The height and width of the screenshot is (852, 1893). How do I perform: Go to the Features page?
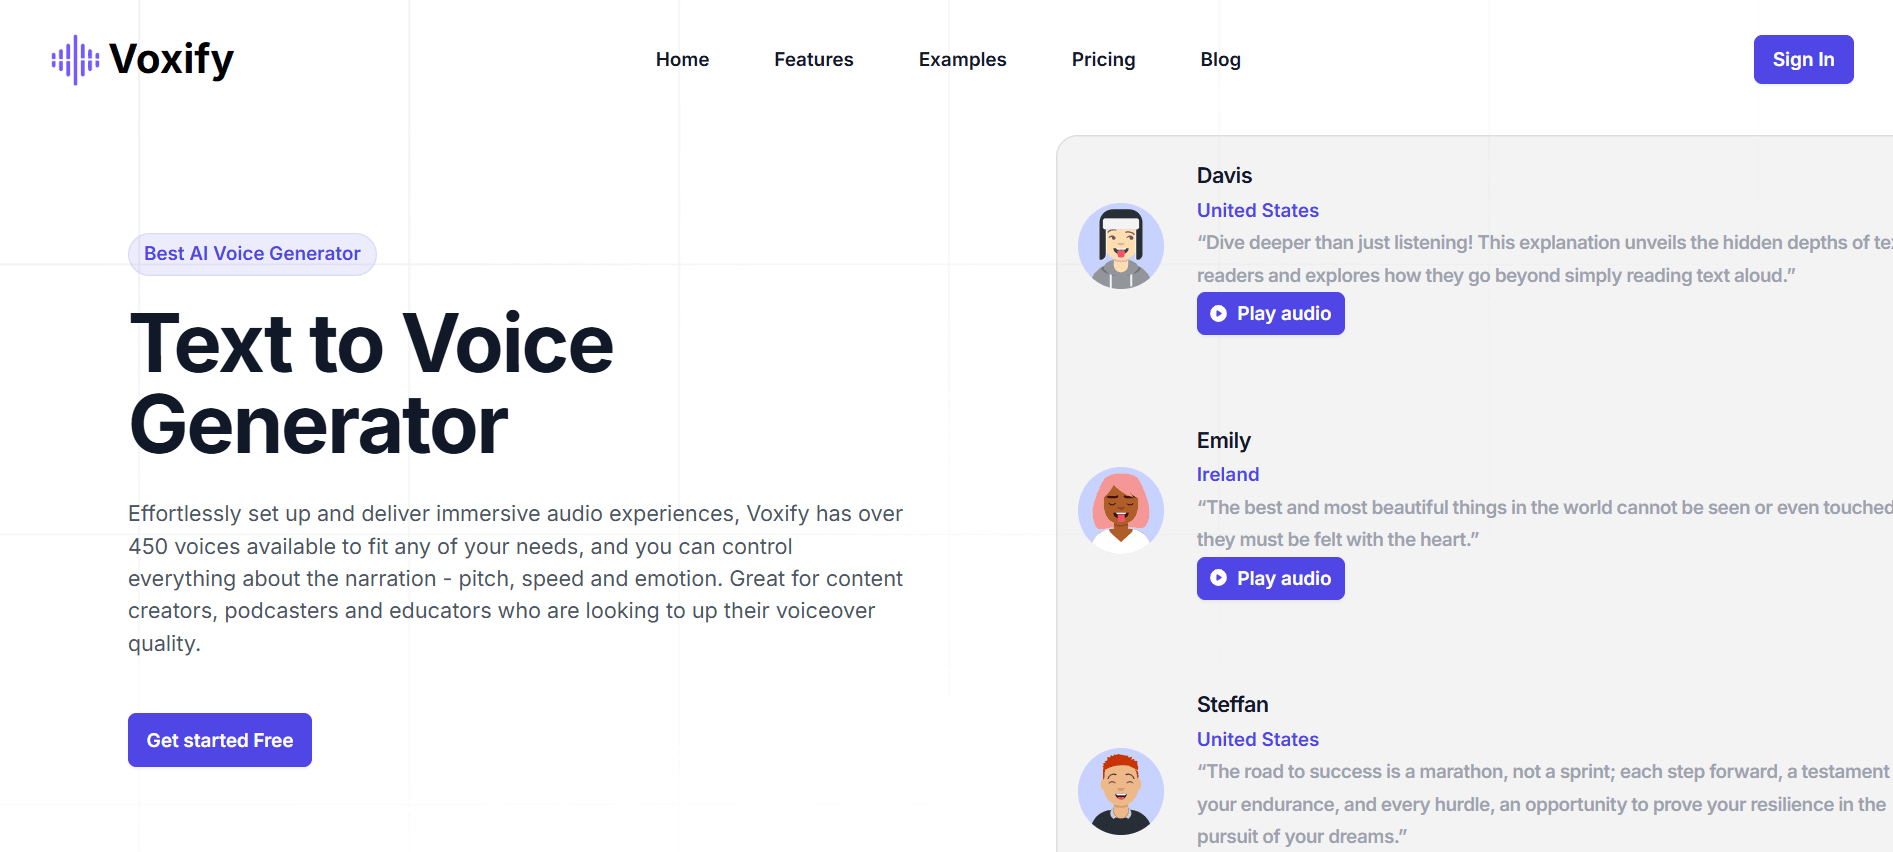(x=813, y=59)
